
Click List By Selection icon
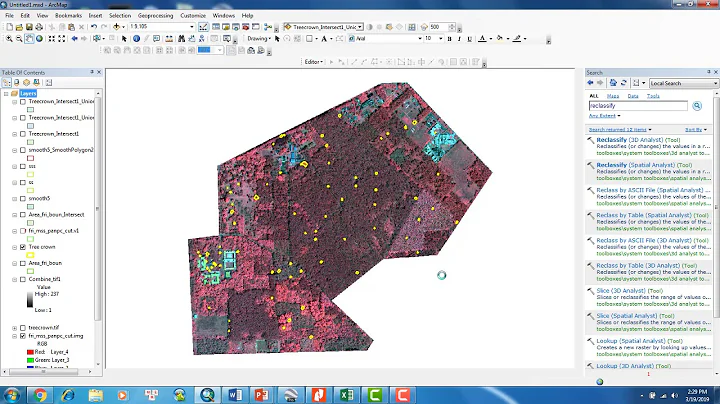point(36,83)
